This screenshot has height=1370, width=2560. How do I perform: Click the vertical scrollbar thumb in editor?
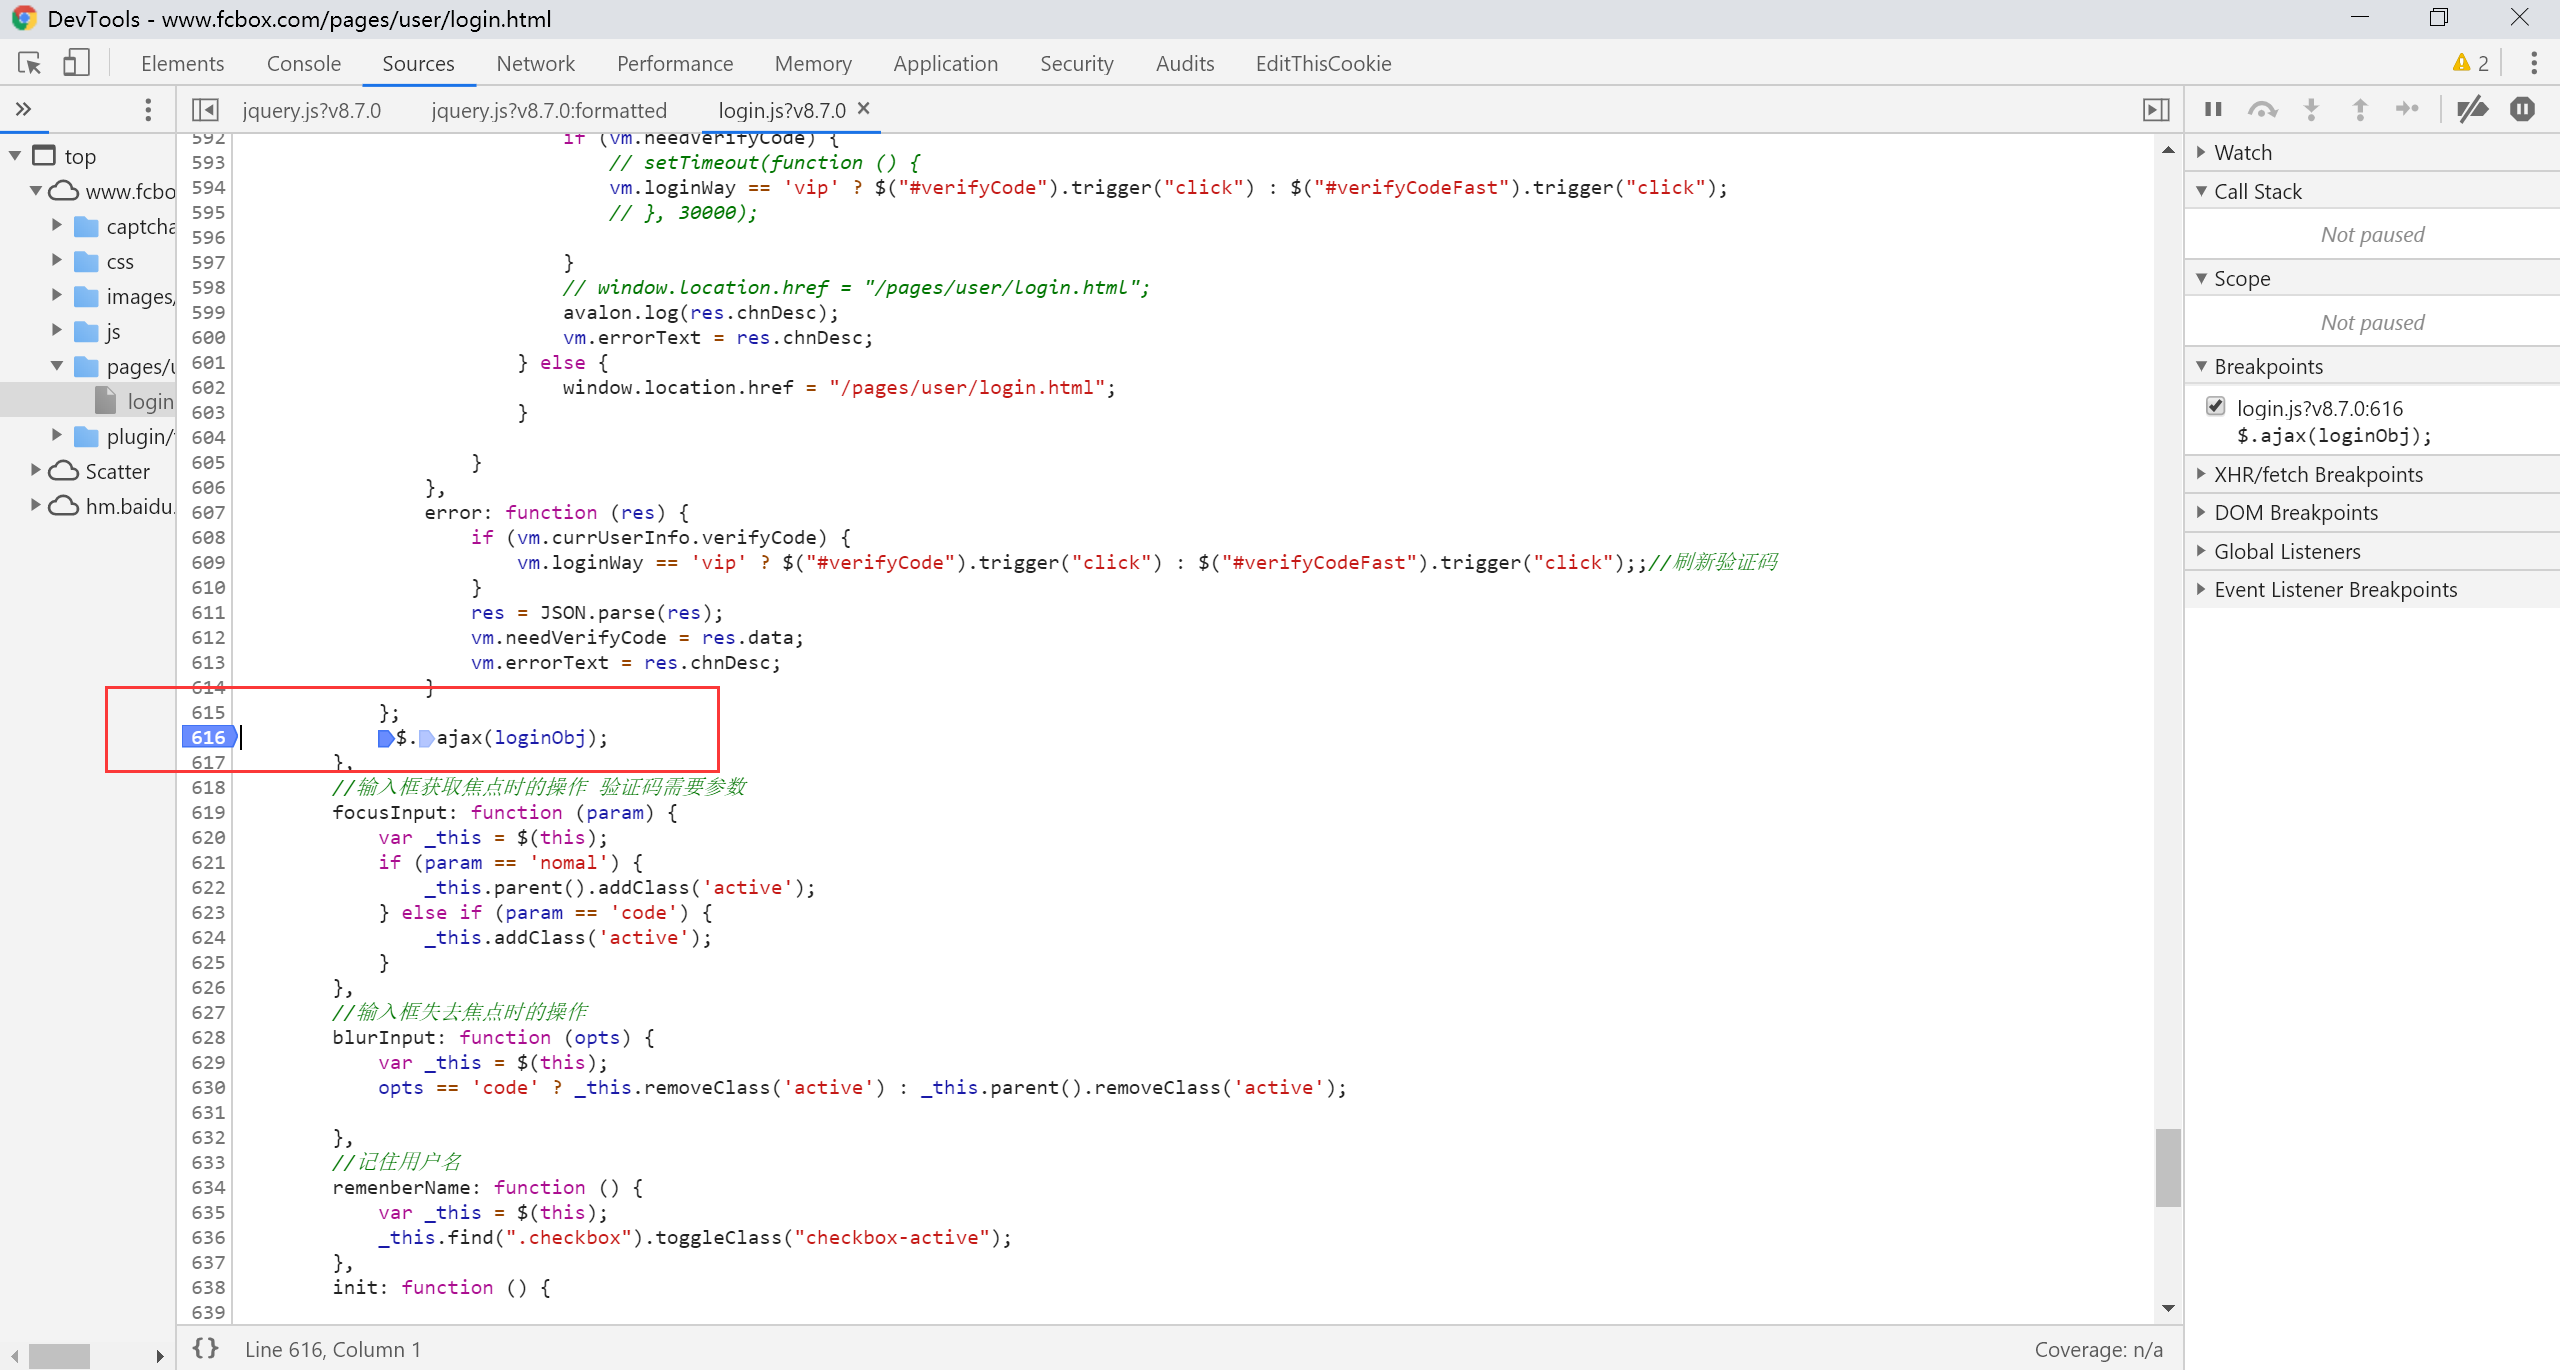click(x=2167, y=1166)
